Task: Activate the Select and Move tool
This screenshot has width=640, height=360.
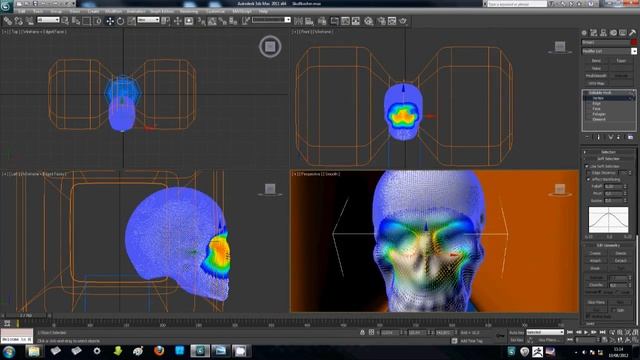Action: click(110, 21)
